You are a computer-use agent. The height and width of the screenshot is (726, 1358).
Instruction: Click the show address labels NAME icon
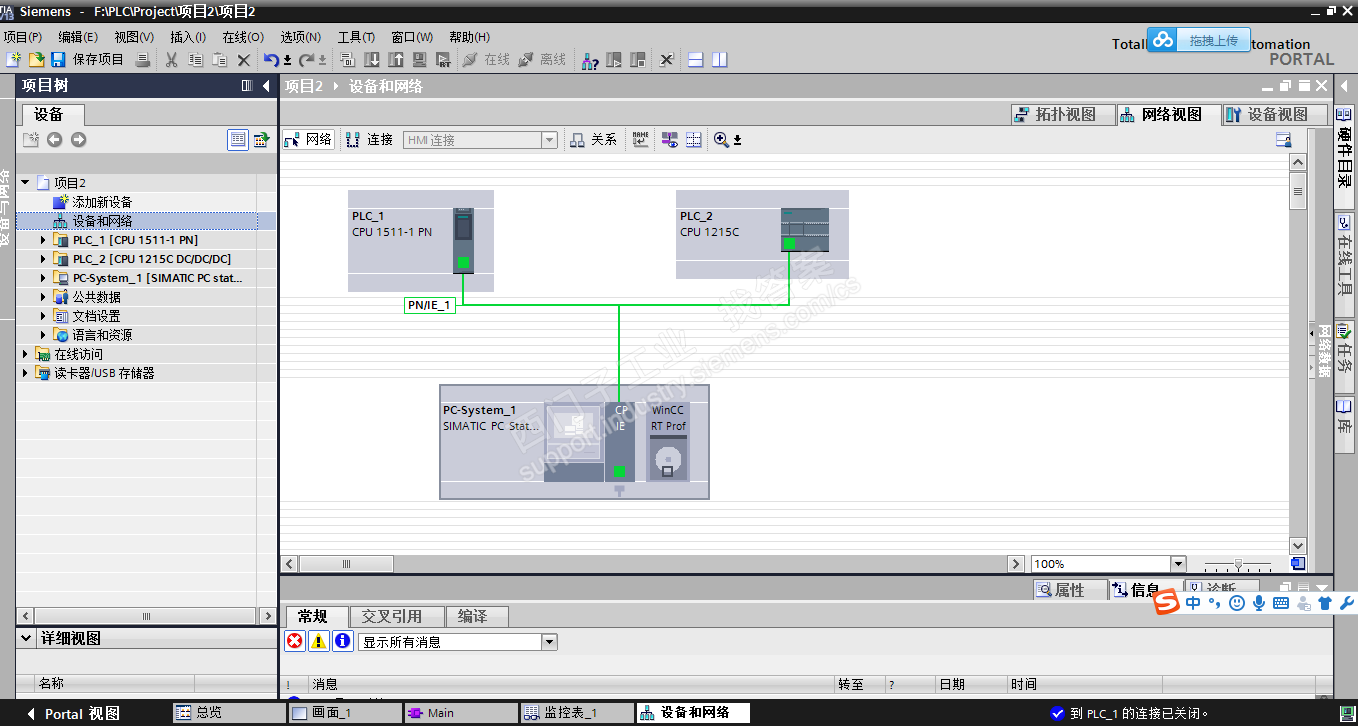pyautogui.click(x=640, y=140)
